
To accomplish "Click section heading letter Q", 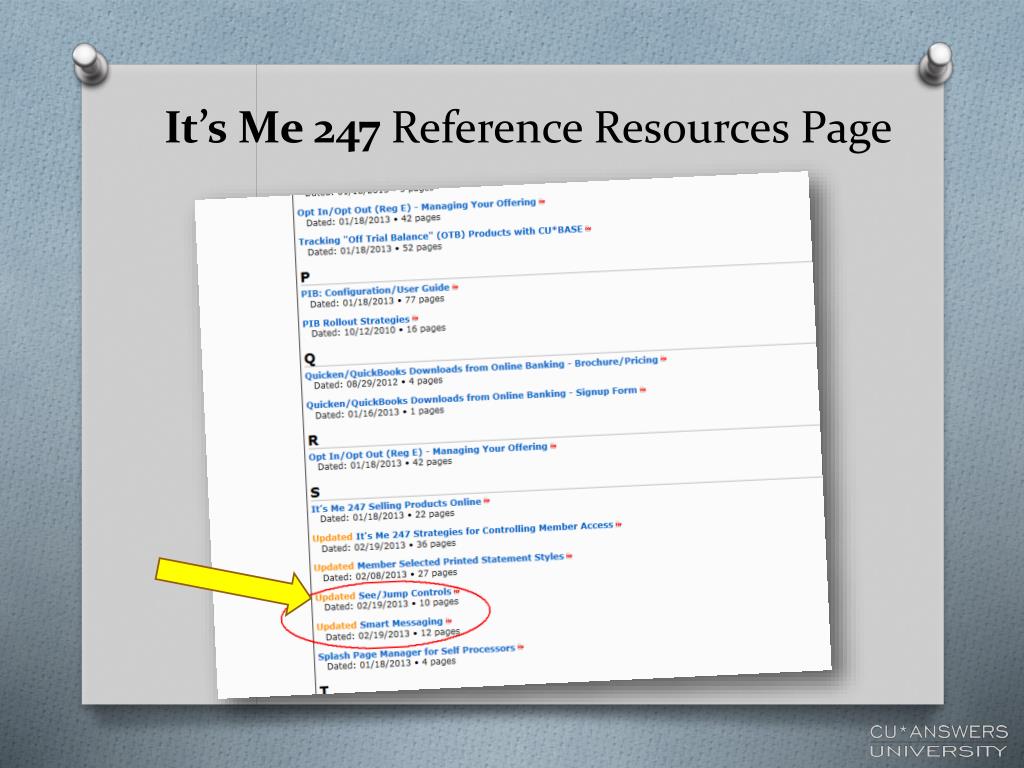I will click(310, 359).
